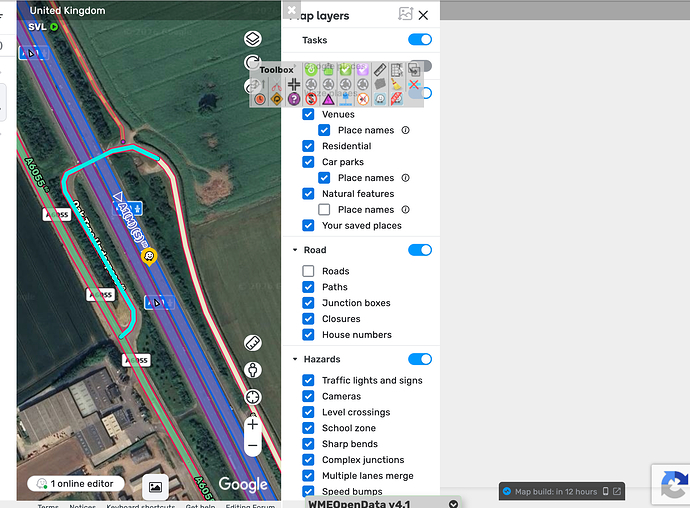The height and width of the screenshot is (508, 690).
Task: Uncheck the Paths checkbox
Action: point(308,287)
